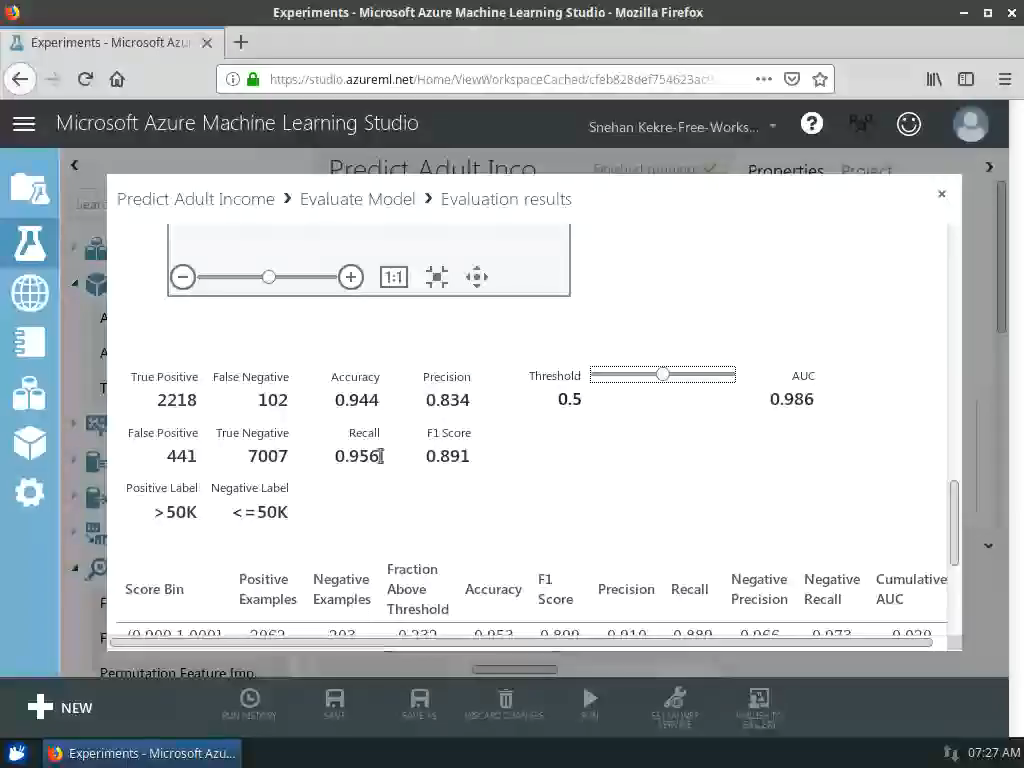The width and height of the screenshot is (1024, 768).
Task: Open the Experiments flask sidebar icon
Action: click(x=29, y=243)
